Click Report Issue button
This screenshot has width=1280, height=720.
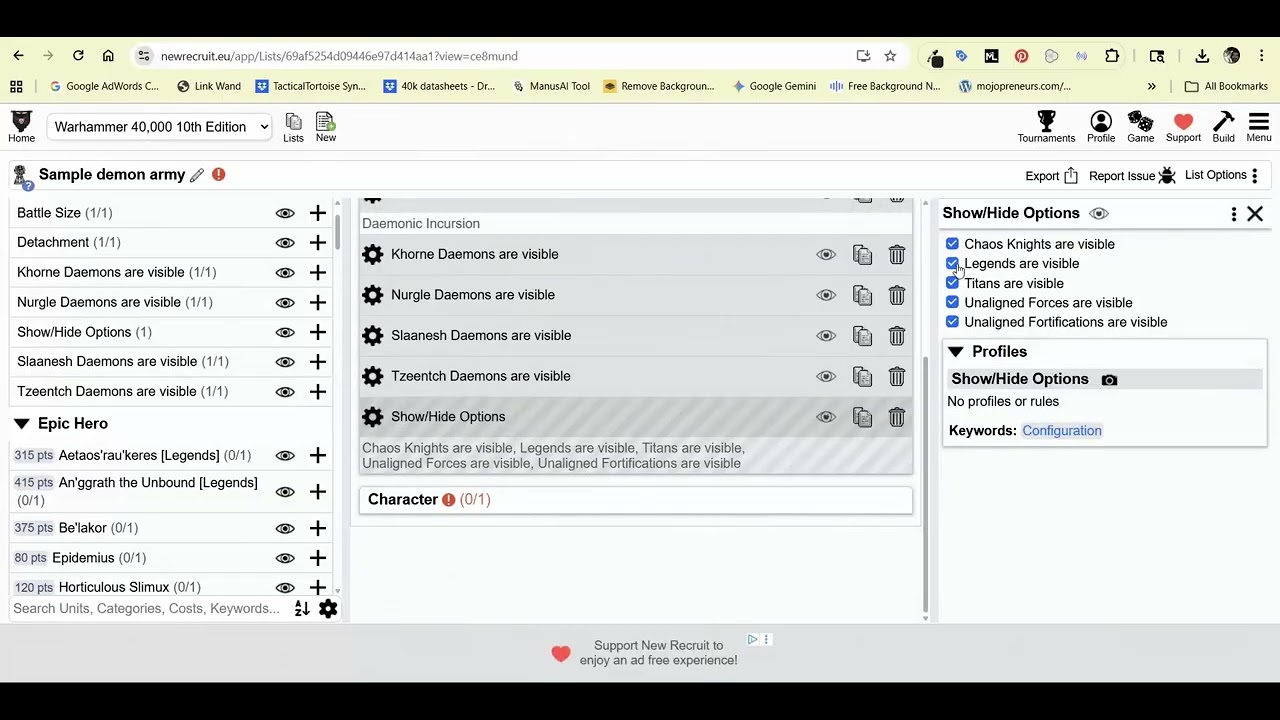point(1132,176)
